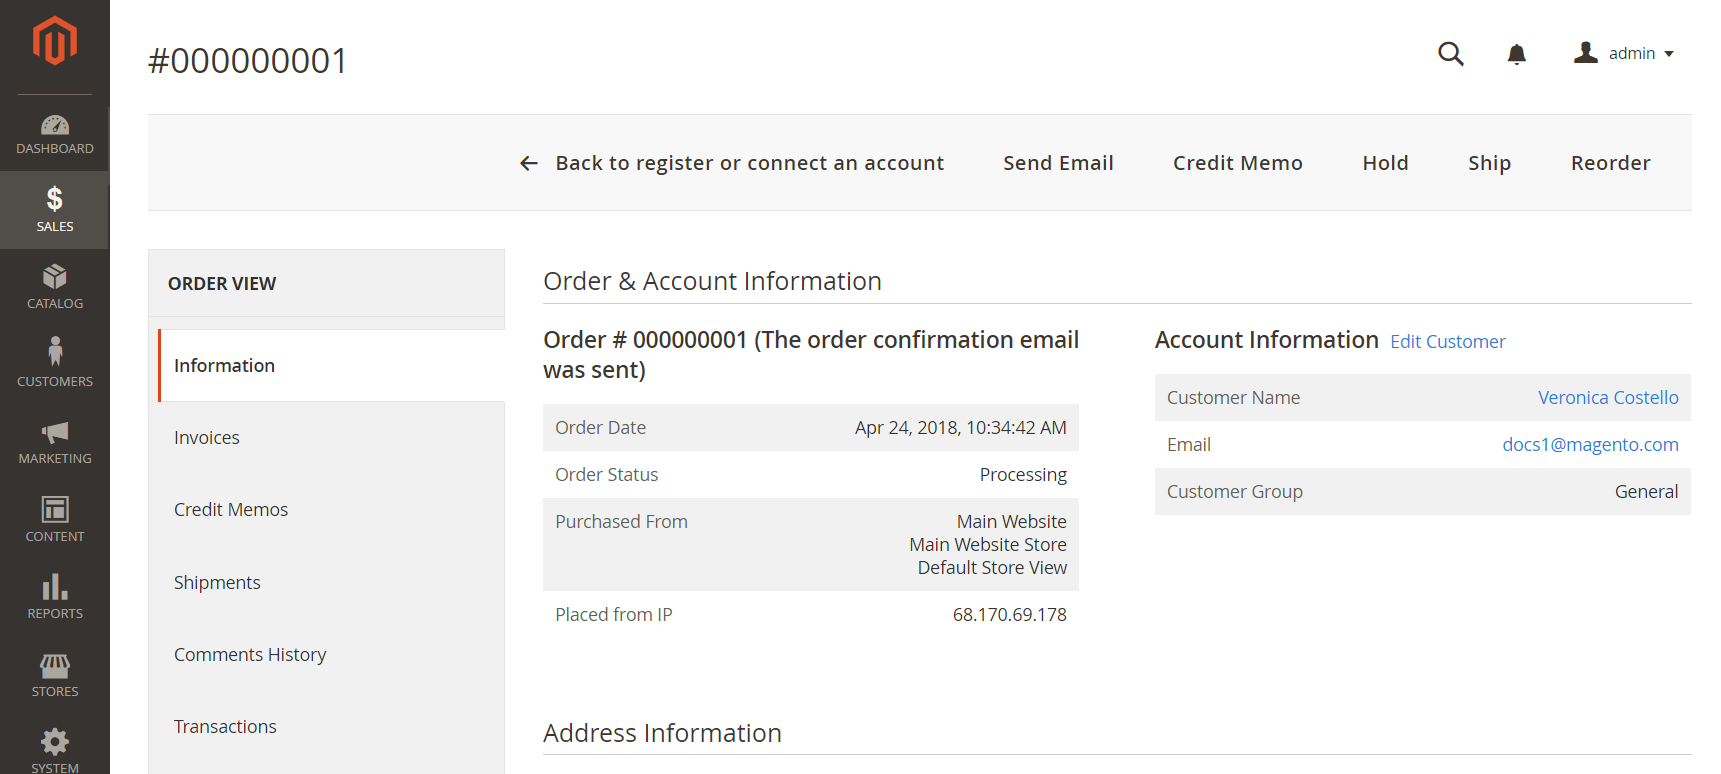
Task: Click the Edit Customer link
Action: point(1447,342)
